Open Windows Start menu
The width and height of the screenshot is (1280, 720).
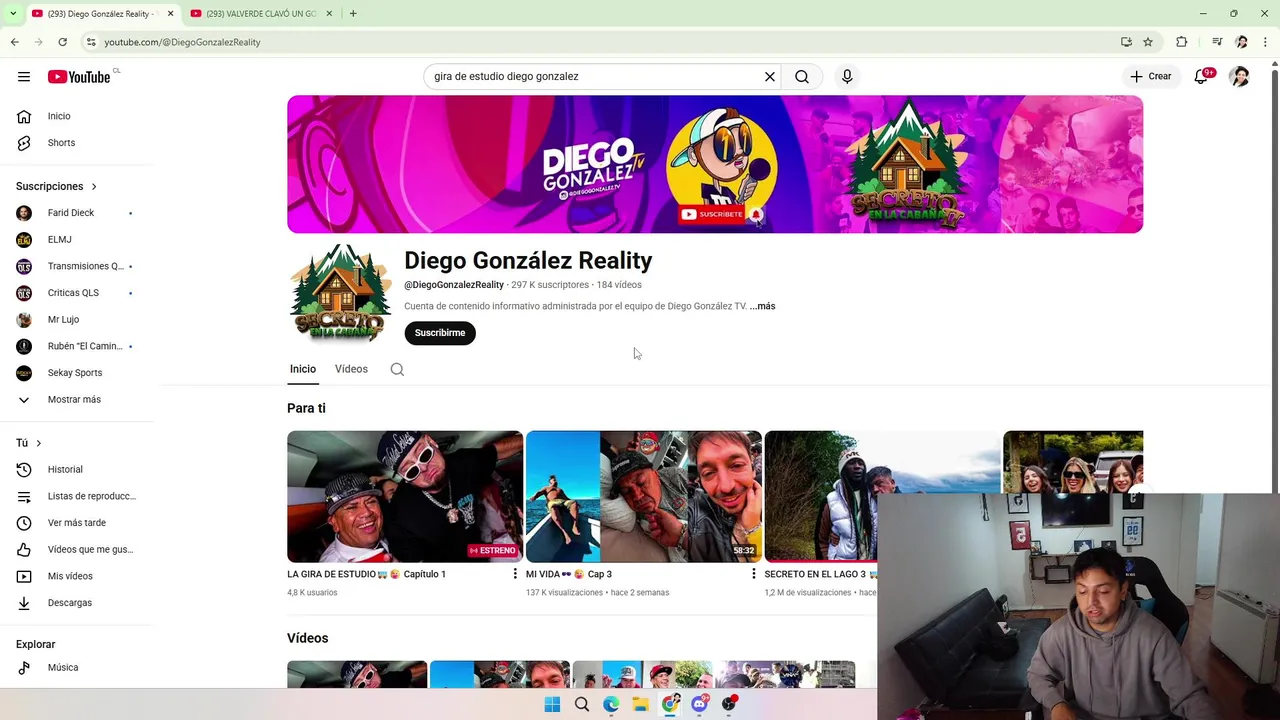pos(552,704)
